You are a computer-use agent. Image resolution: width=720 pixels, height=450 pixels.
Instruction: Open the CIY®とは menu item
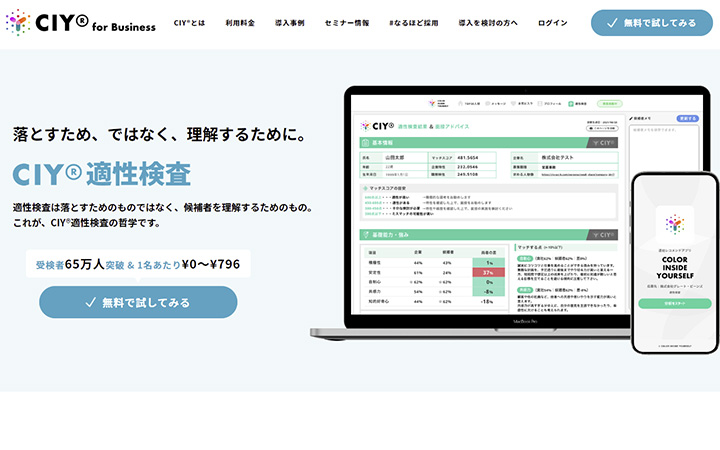point(189,22)
